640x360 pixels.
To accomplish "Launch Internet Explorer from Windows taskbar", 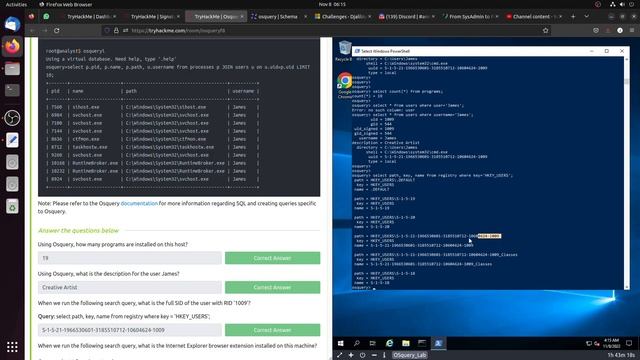I will tap(389, 343).
